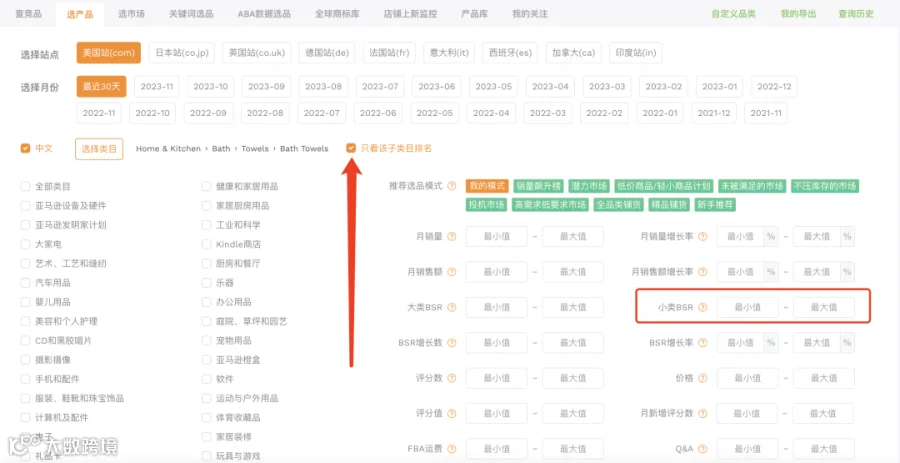The image size is (900, 463).
Task: Toggle 只看该子类目排名 checkbox
Action: (351, 149)
